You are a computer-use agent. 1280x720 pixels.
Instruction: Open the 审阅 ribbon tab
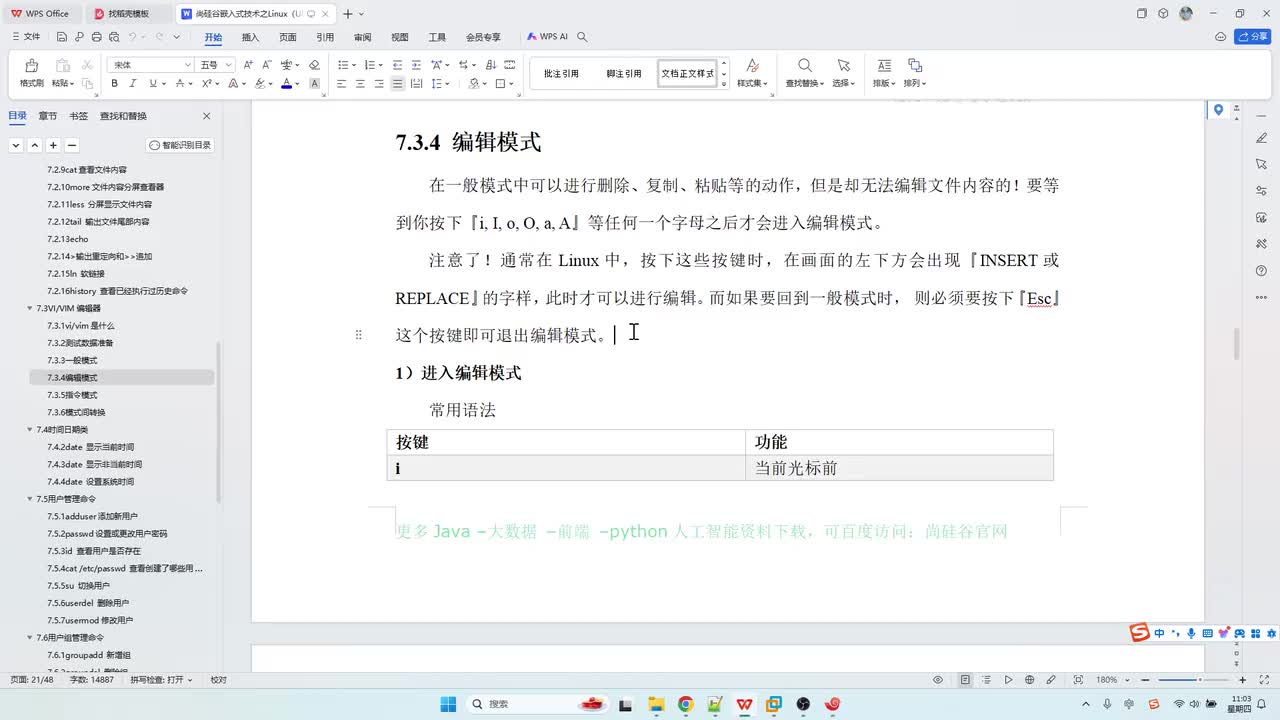click(362, 37)
